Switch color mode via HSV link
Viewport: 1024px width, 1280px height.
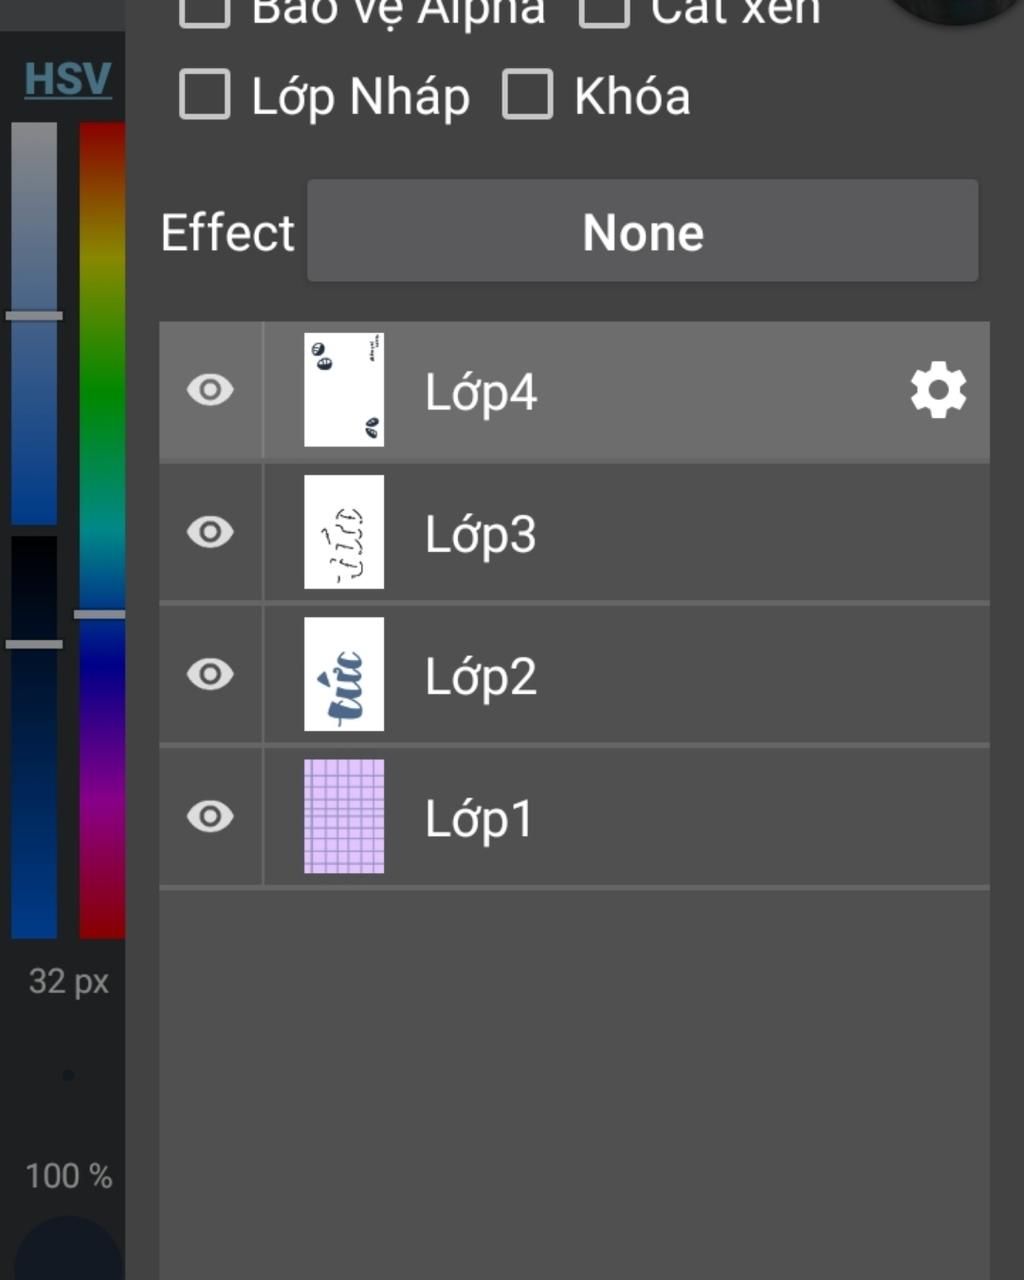(x=68, y=78)
